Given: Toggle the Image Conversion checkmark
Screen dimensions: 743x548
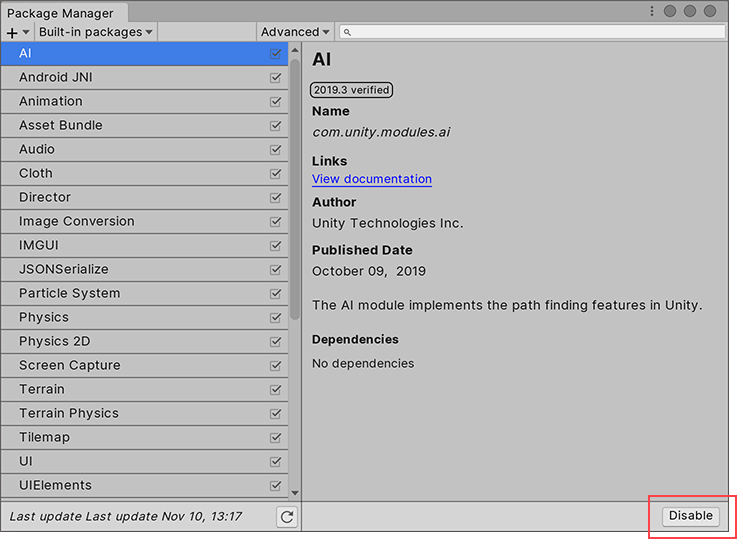Looking at the screenshot, I should [275, 222].
